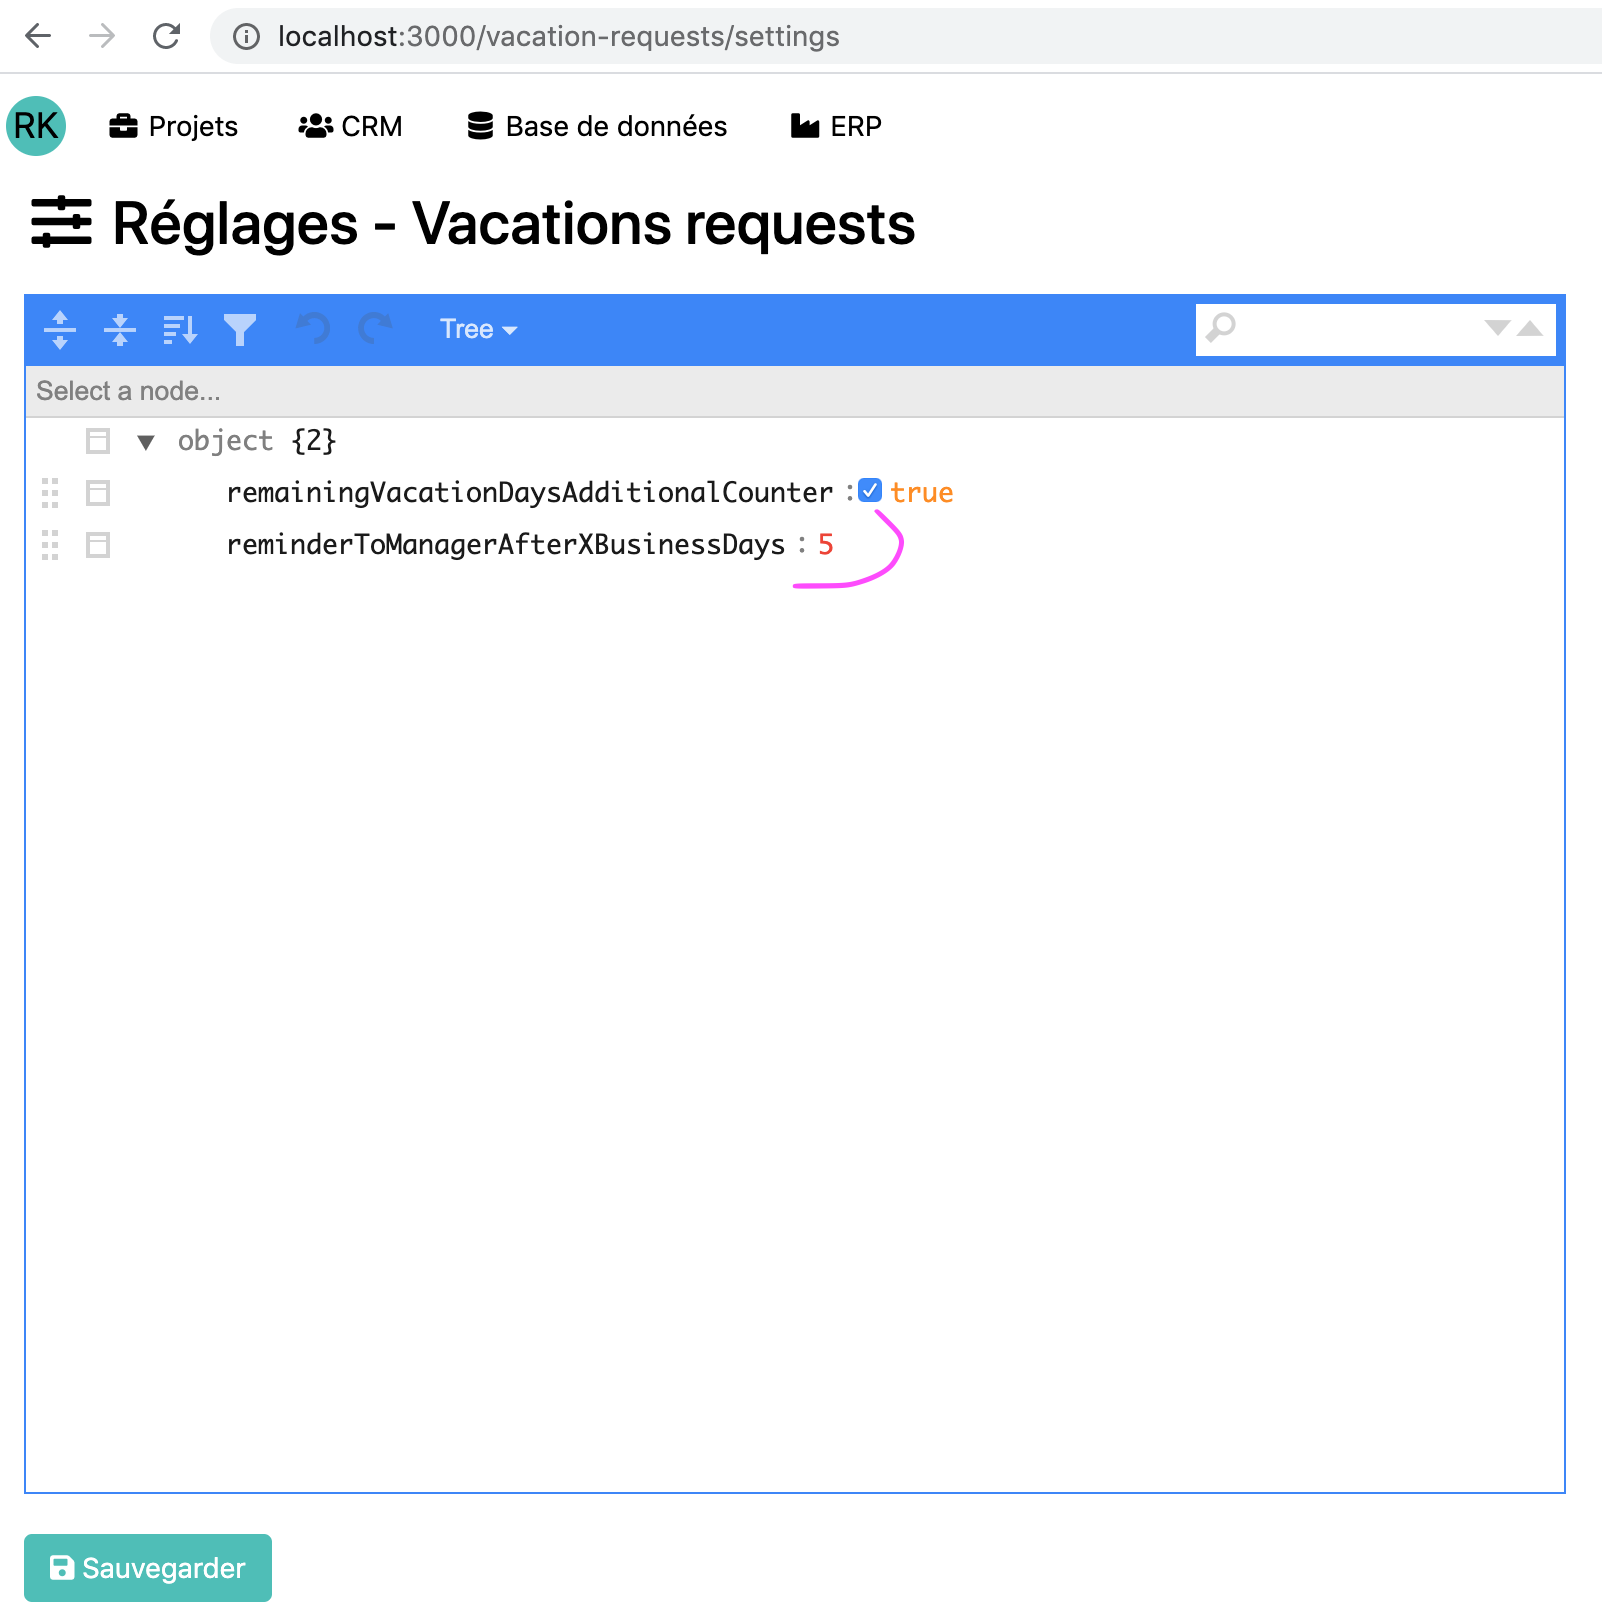Open the Projets menu
The width and height of the screenshot is (1602, 1622).
(x=174, y=126)
